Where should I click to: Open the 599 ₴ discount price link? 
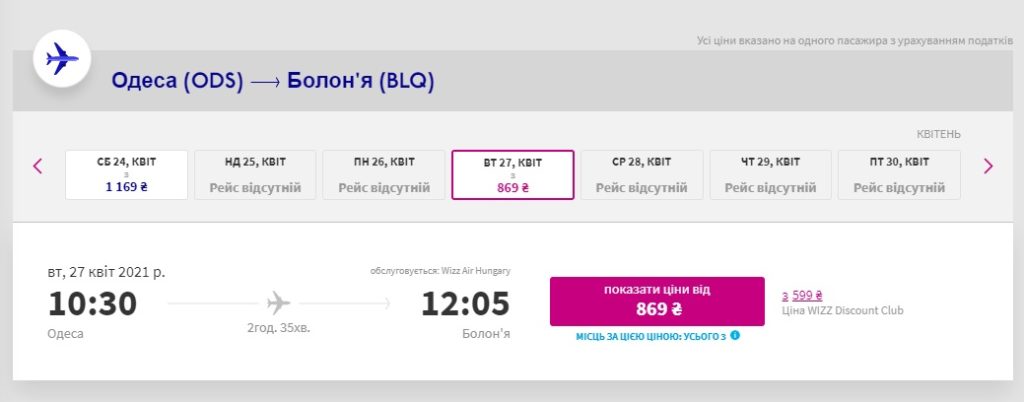[x=806, y=295]
